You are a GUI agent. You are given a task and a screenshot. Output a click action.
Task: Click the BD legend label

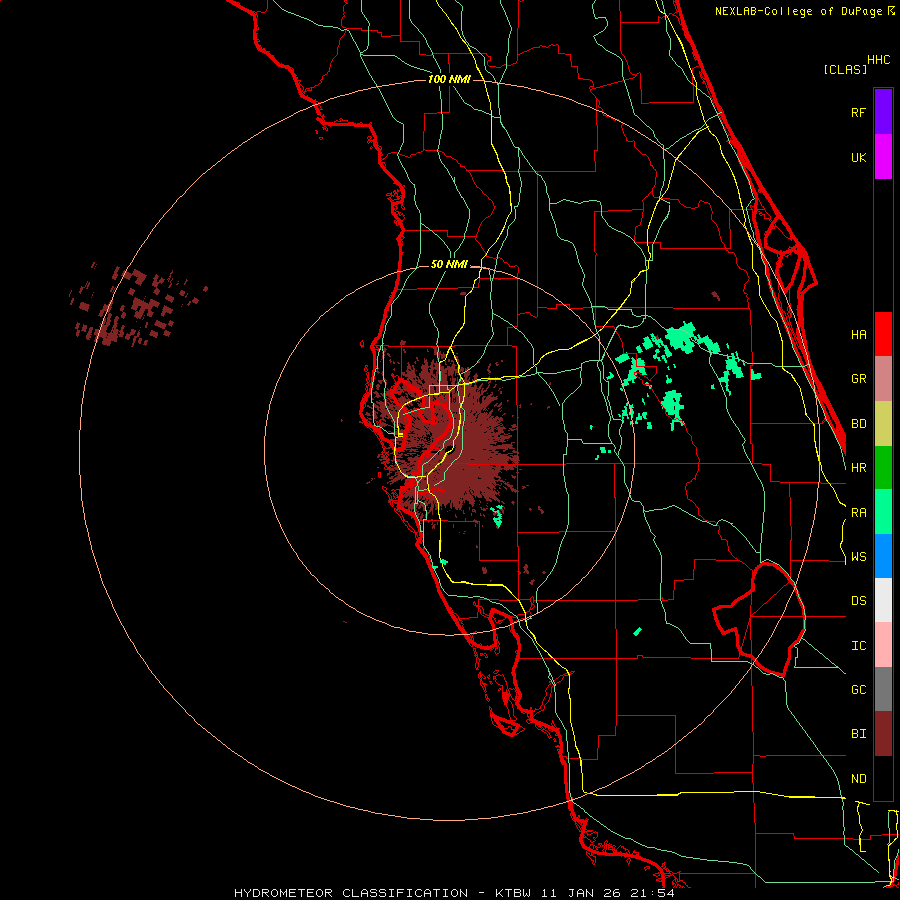click(x=858, y=424)
